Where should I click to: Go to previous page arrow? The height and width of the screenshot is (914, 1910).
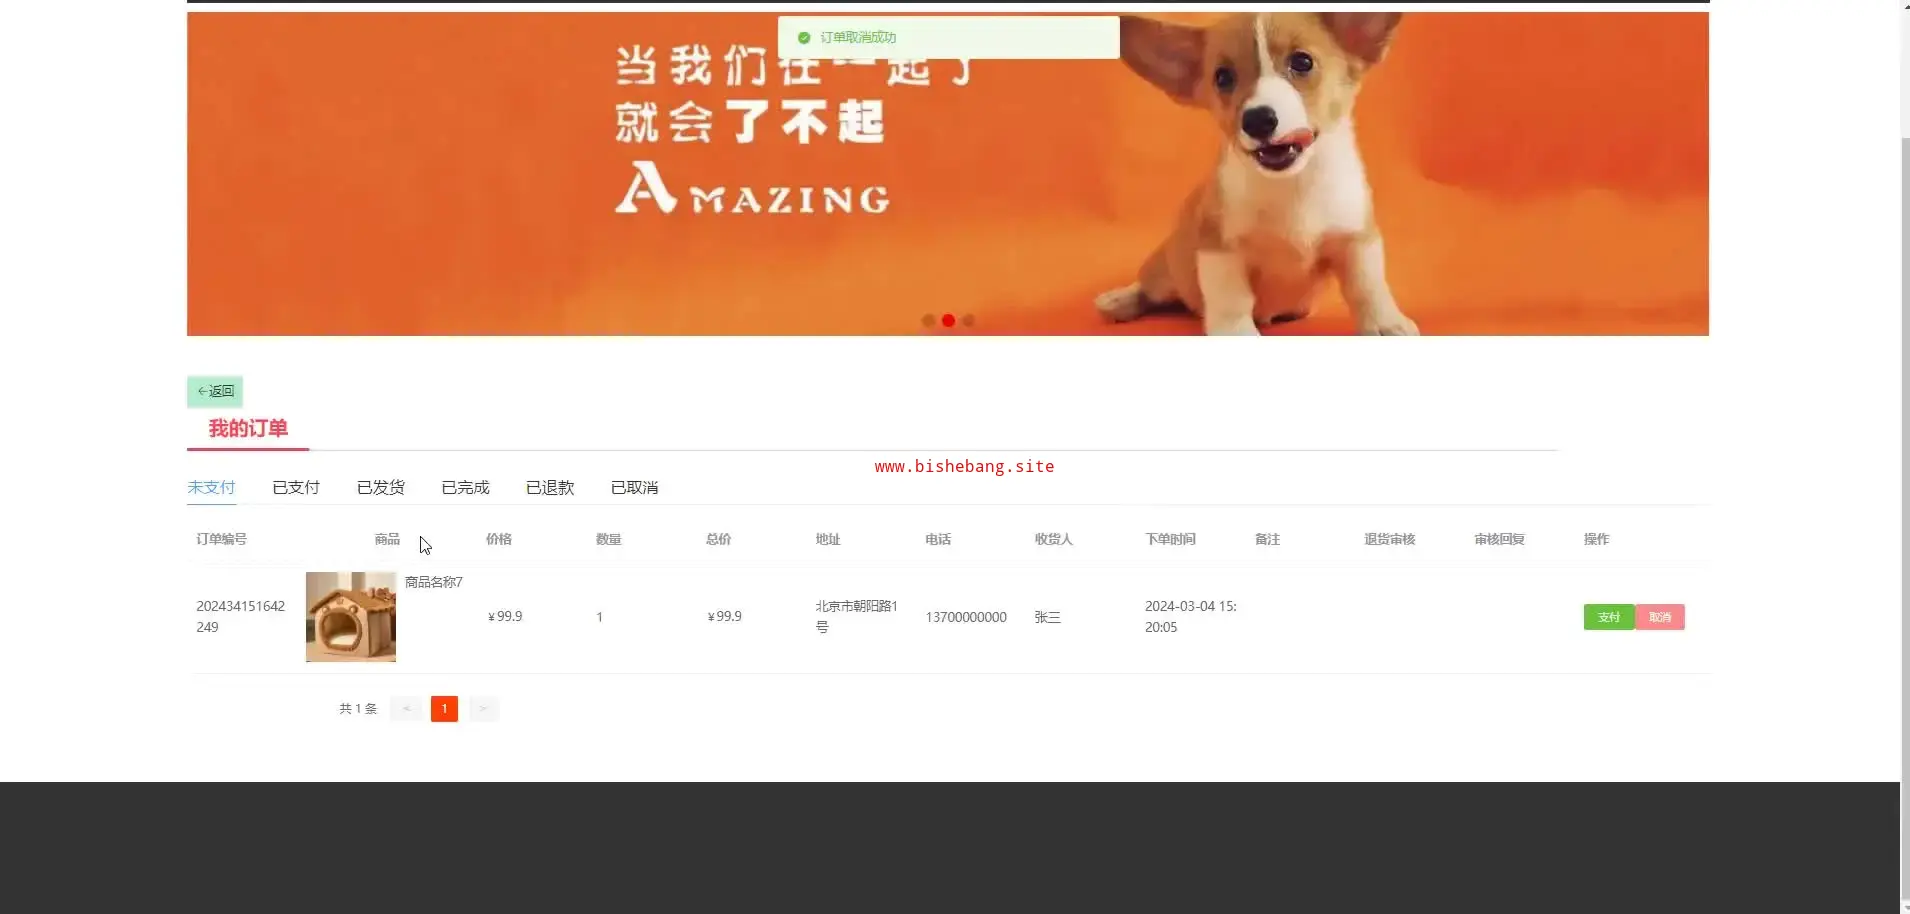click(x=406, y=709)
